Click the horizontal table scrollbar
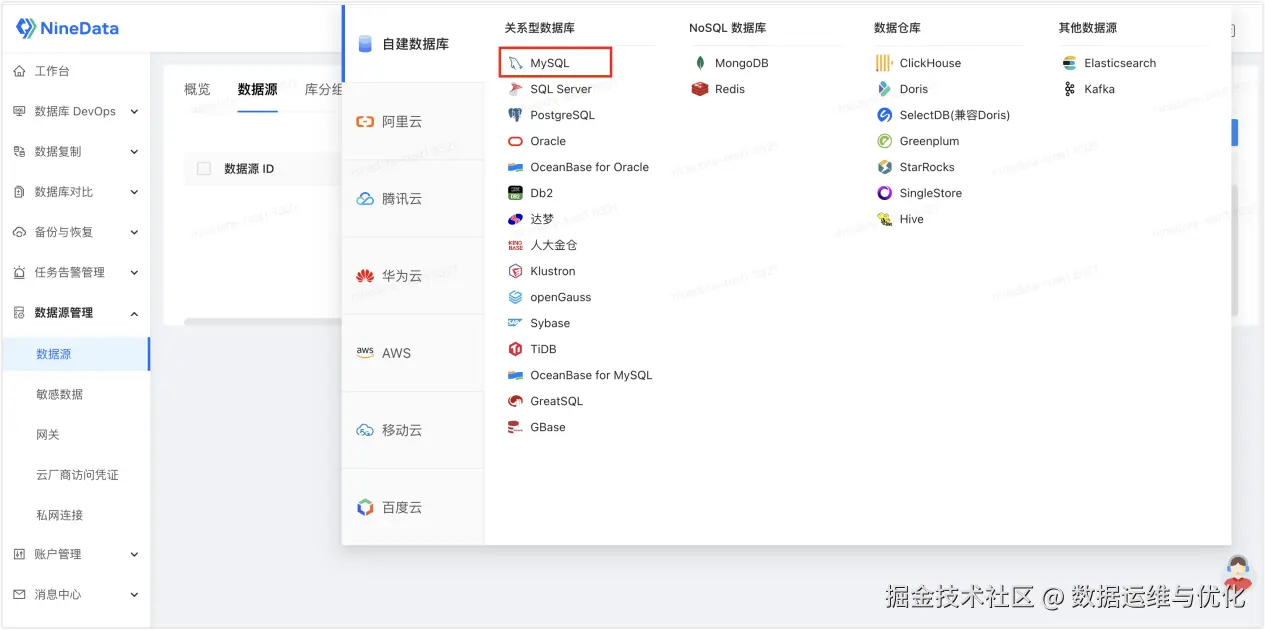Viewport: 1265px width, 630px height. [x=264, y=321]
